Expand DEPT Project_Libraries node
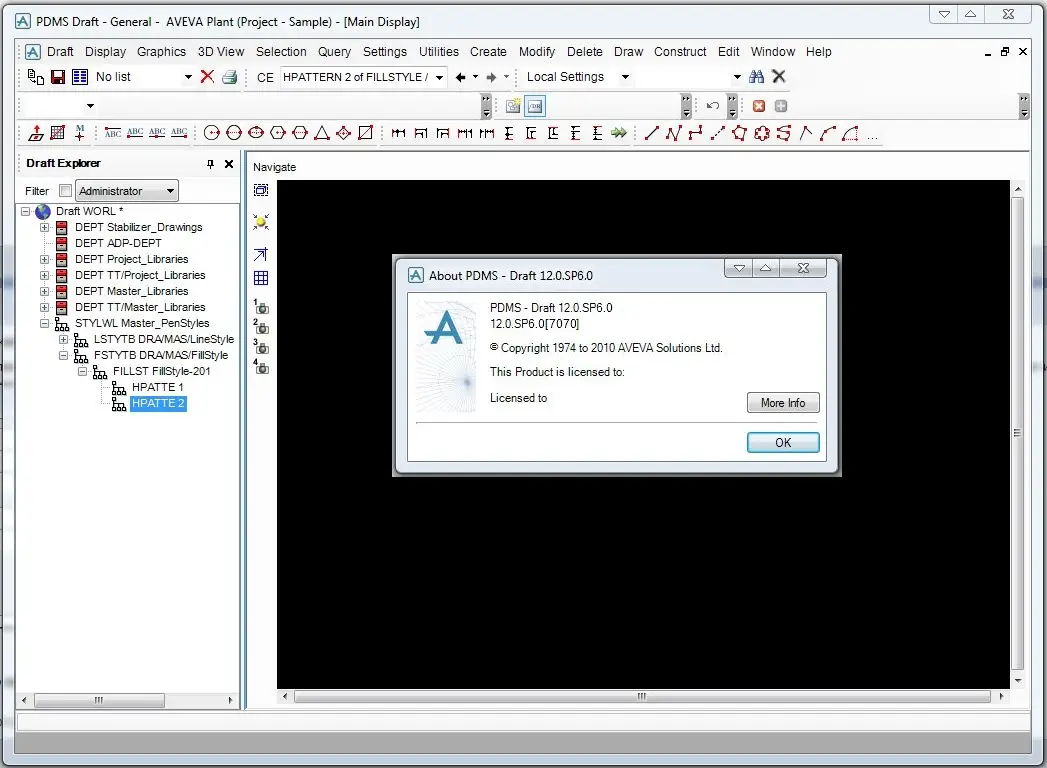This screenshot has height=768, width=1047. click(45, 259)
